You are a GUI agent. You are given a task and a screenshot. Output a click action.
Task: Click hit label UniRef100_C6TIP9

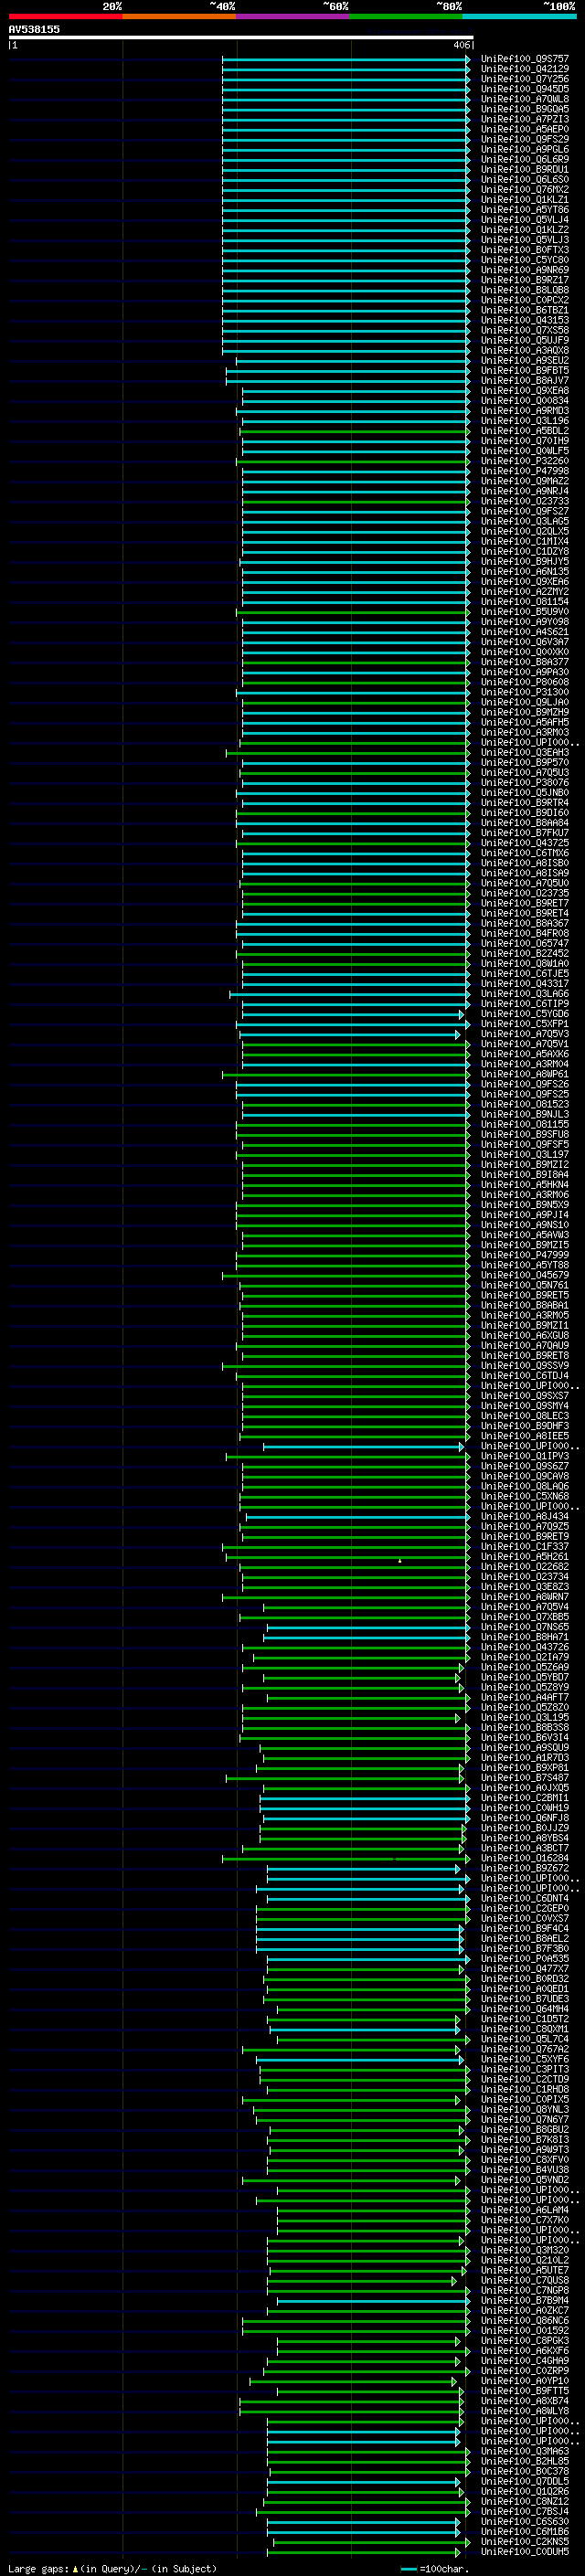(525, 1003)
